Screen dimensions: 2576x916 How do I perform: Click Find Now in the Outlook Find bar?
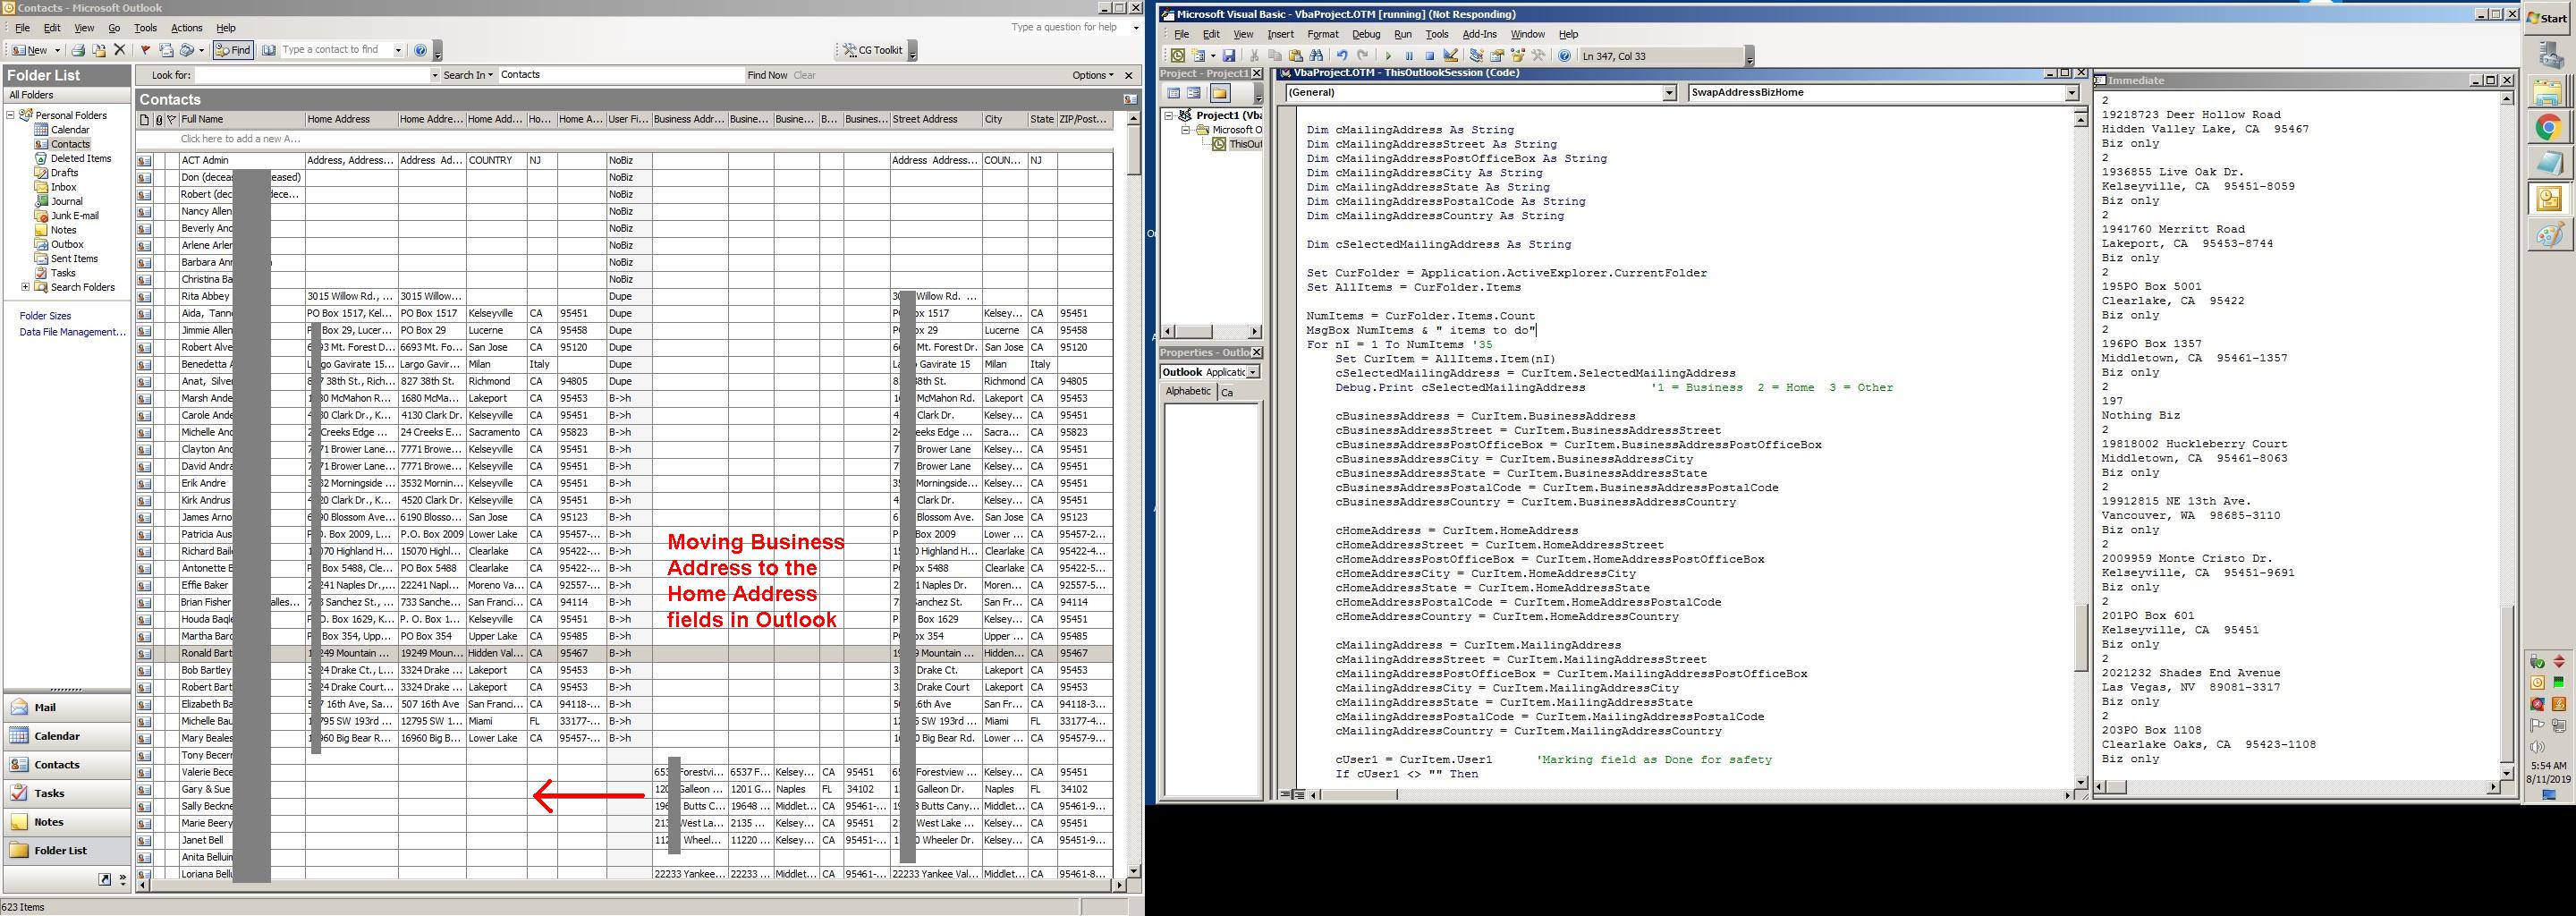(767, 75)
